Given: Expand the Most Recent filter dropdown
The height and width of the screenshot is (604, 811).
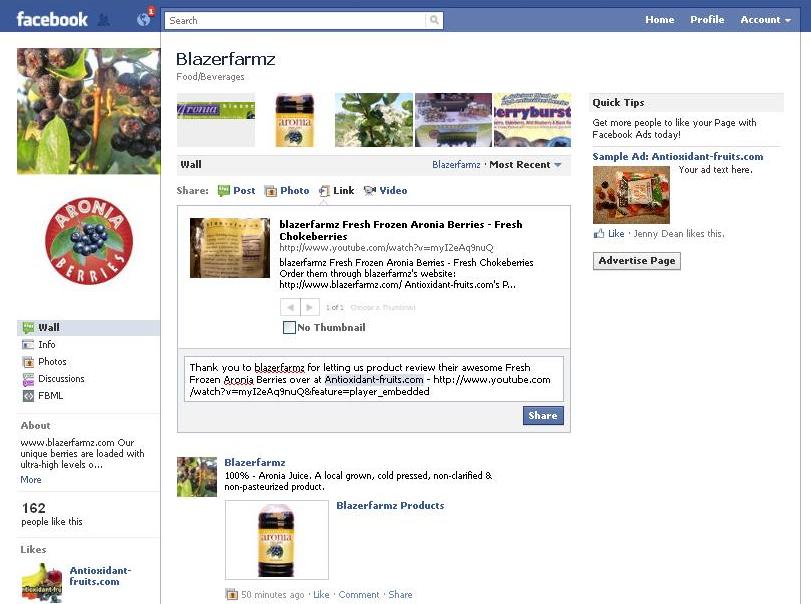Looking at the screenshot, I should 525,164.
